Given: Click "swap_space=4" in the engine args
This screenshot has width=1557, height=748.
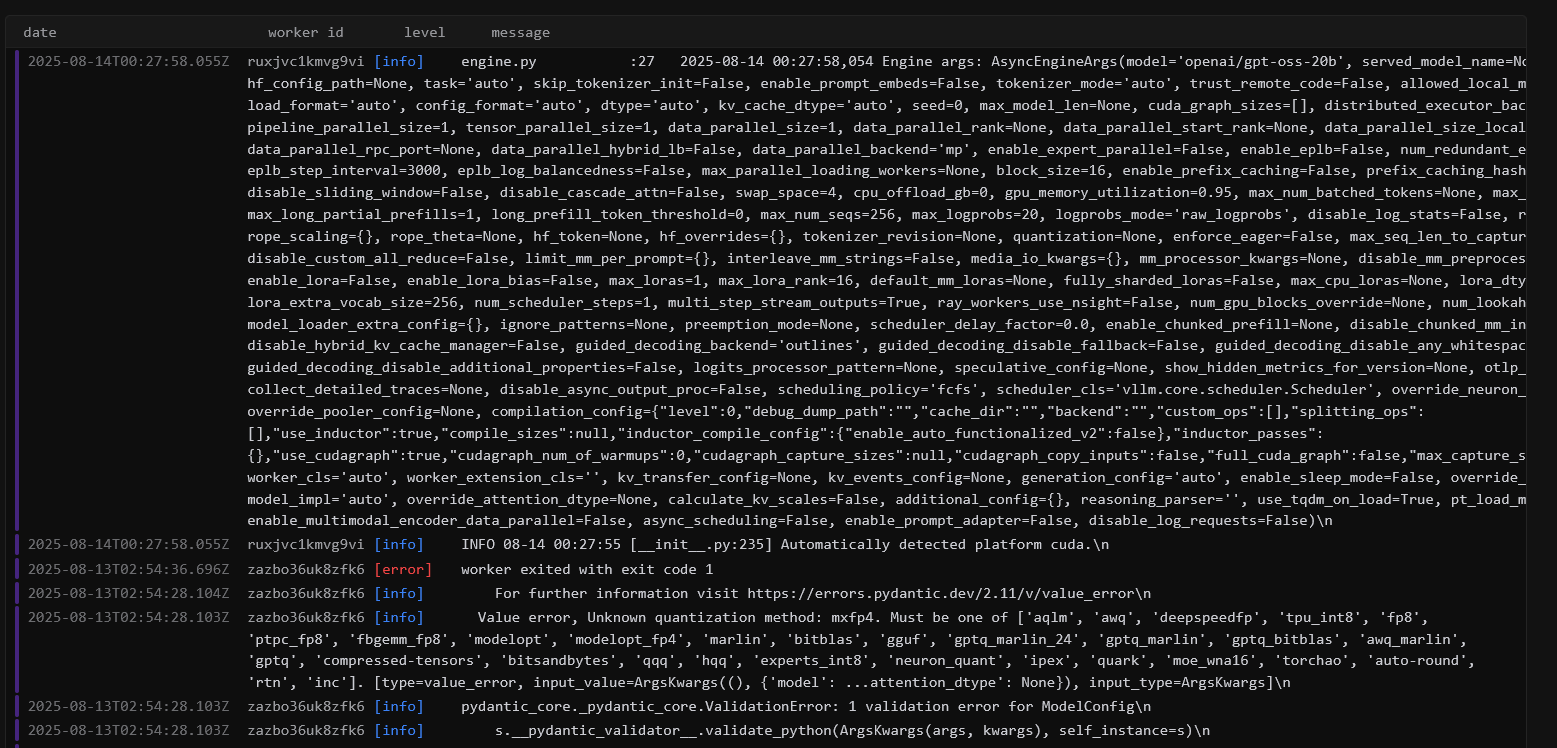Looking at the screenshot, I should pyautogui.click(x=786, y=191).
